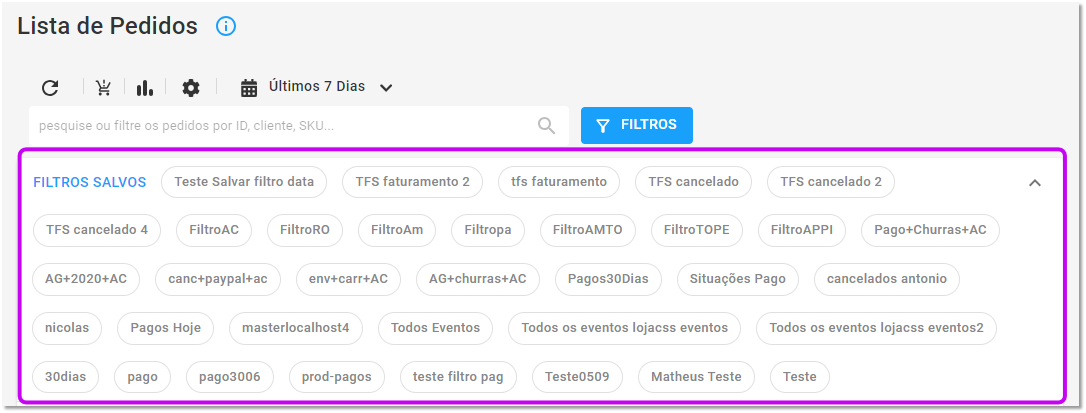
Task: Select the Teste0509 filter chip
Action: coord(577,377)
